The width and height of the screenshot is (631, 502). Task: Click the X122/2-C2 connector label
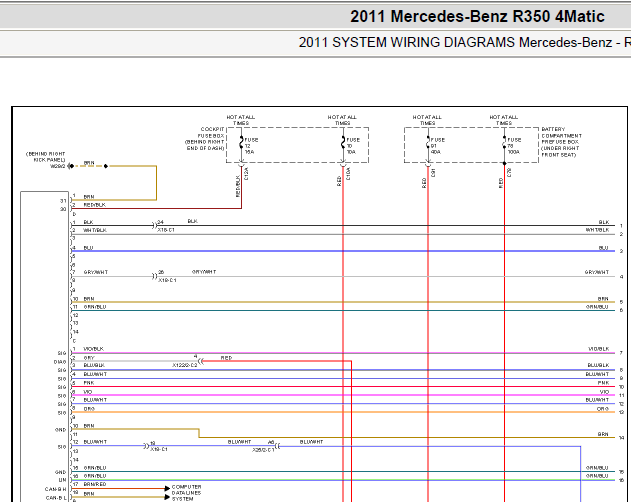(185, 365)
